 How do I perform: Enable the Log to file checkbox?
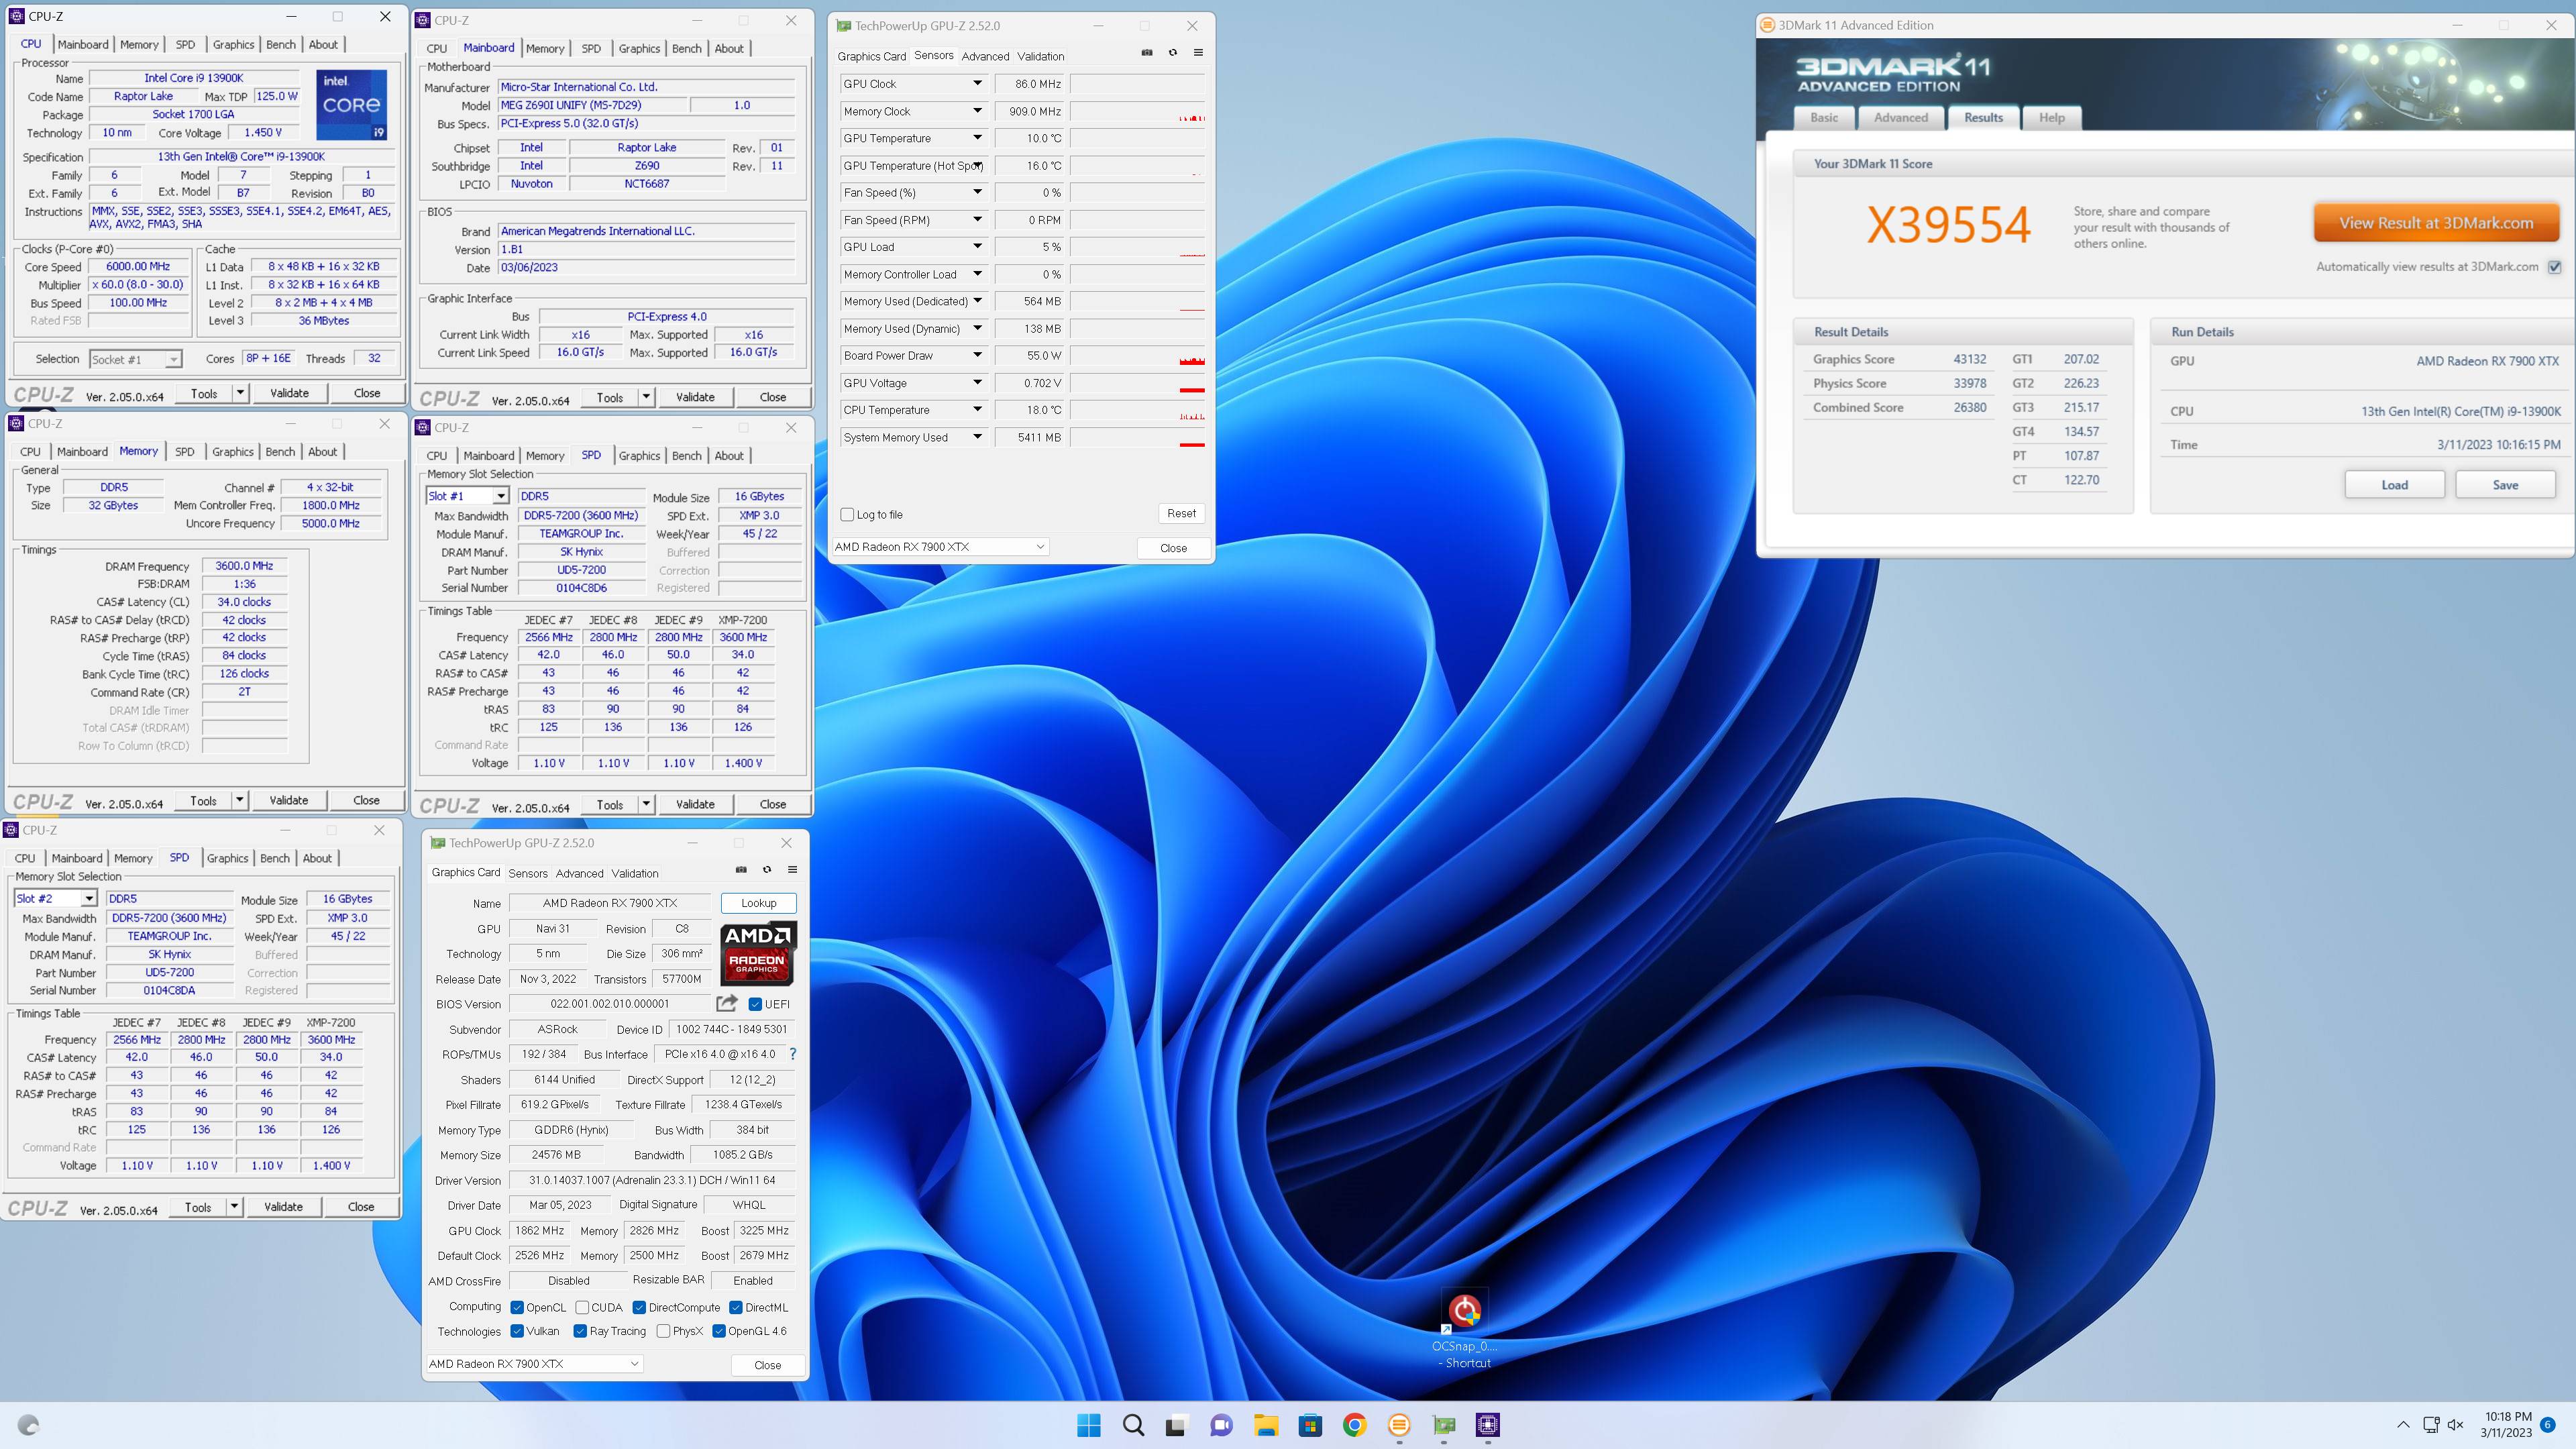pyautogui.click(x=848, y=514)
